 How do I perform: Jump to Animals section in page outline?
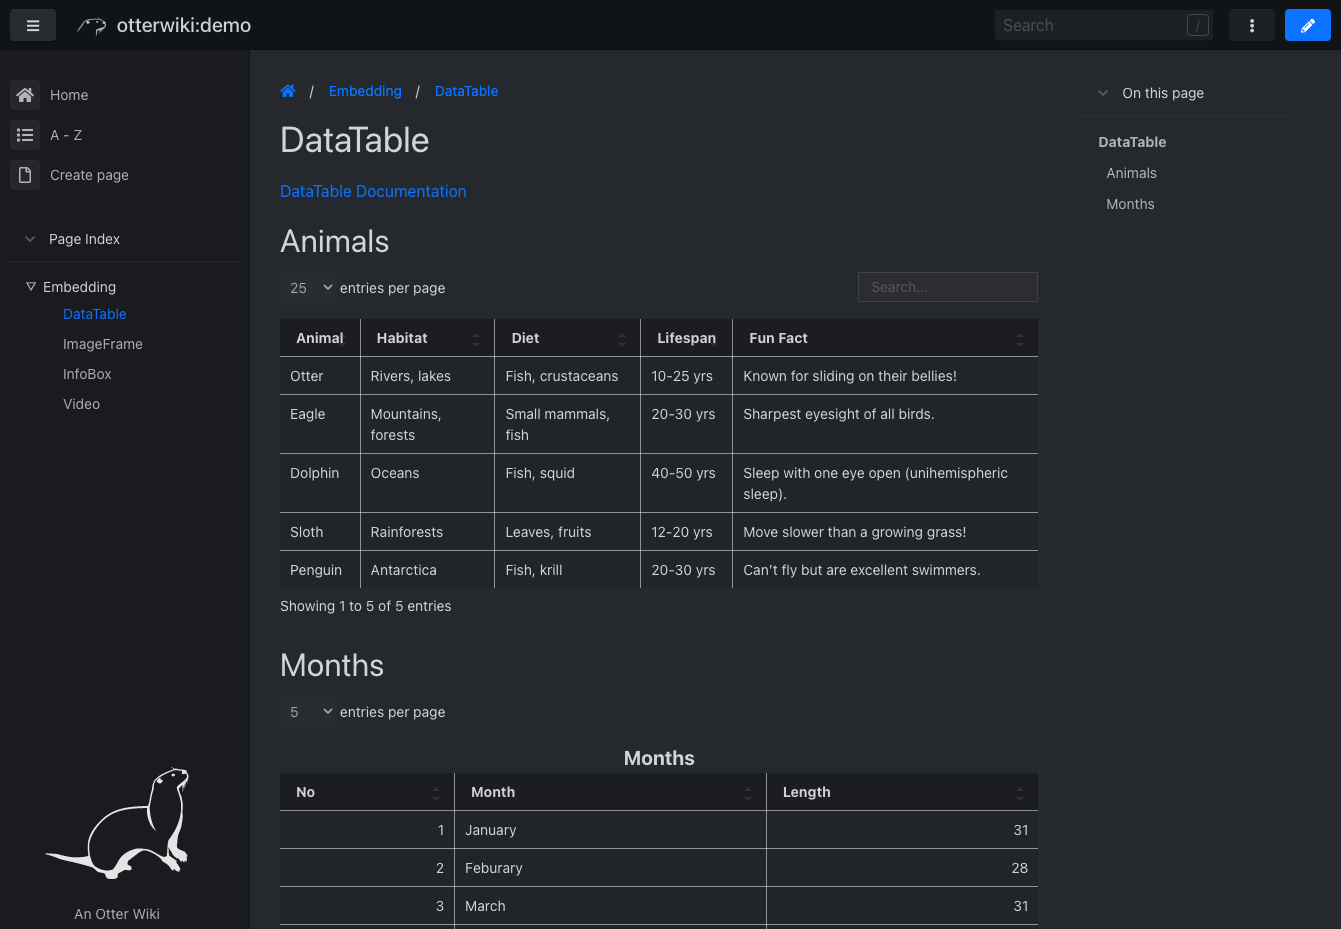pyautogui.click(x=1131, y=173)
